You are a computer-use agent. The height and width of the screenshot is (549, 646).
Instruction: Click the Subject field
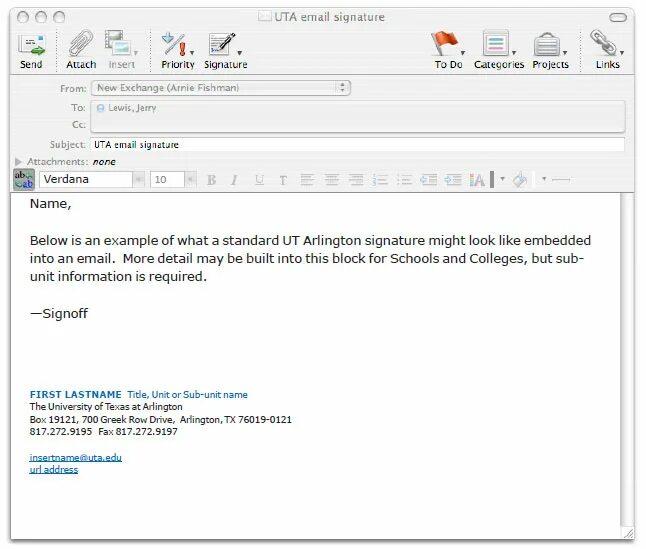tap(357, 145)
